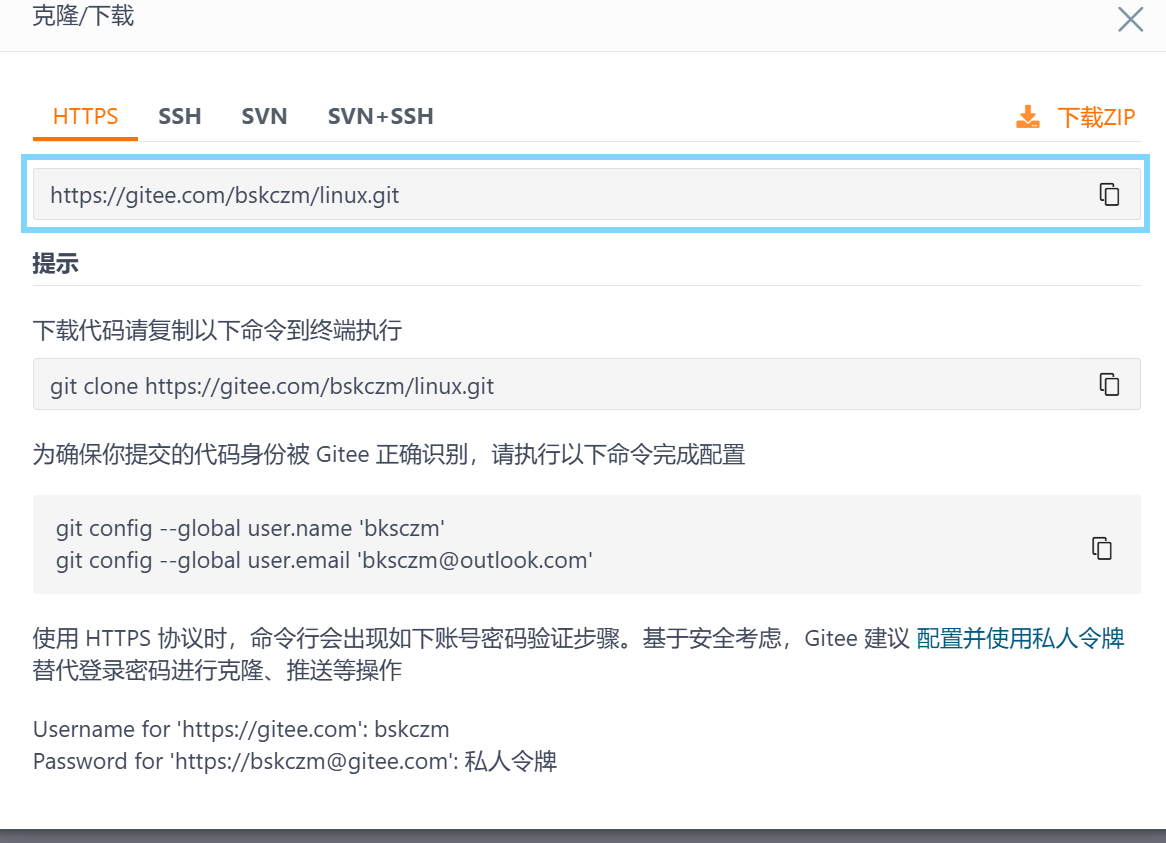This screenshot has width=1166, height=843.
Task: Click the 下载ZIP link
Action: pos(1096,117)
